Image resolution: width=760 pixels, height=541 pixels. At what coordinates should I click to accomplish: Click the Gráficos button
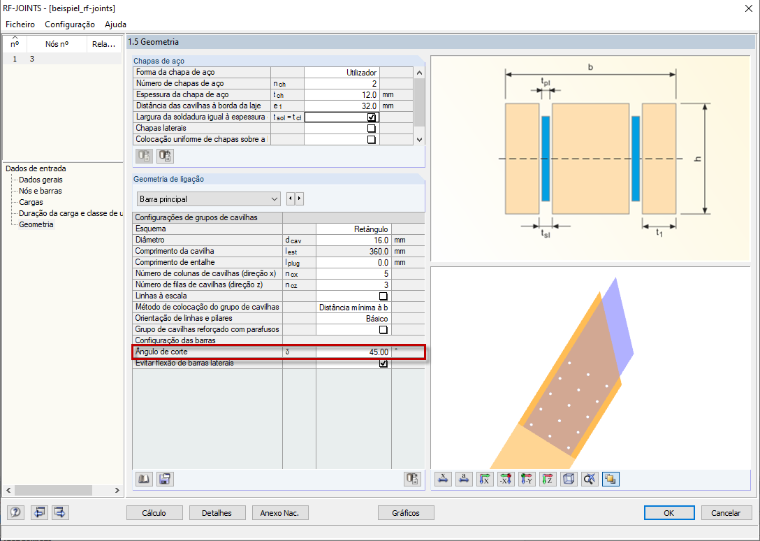406,513
